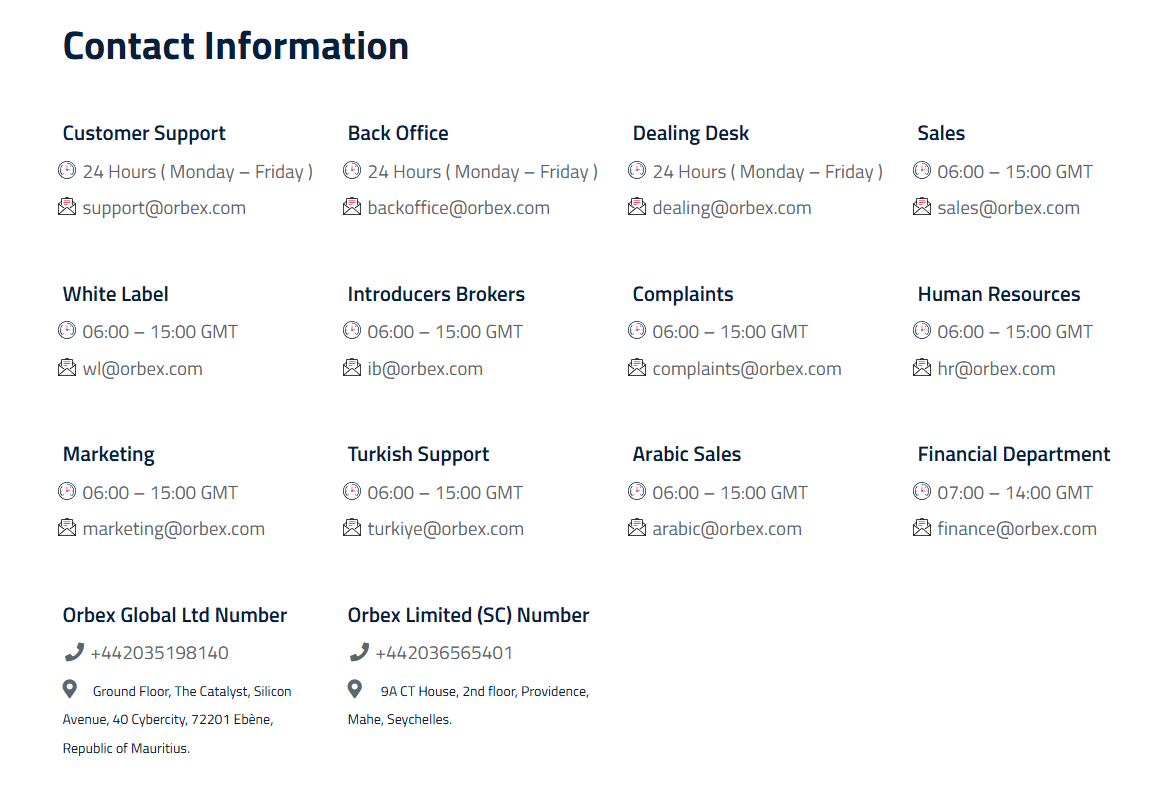Click the envelope icon beside support@orbex.com
Image resolution: width=1152 pixels, height=808 pixels.
[x=67, y=207]
